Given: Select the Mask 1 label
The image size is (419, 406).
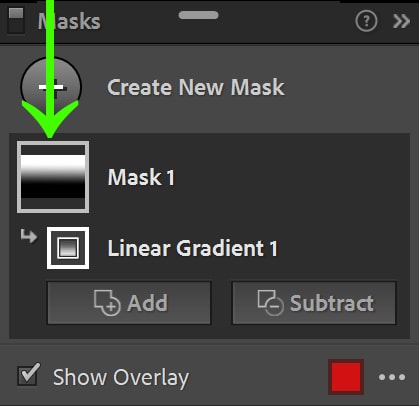Looking at the screenshot, I should pos(141,177).
